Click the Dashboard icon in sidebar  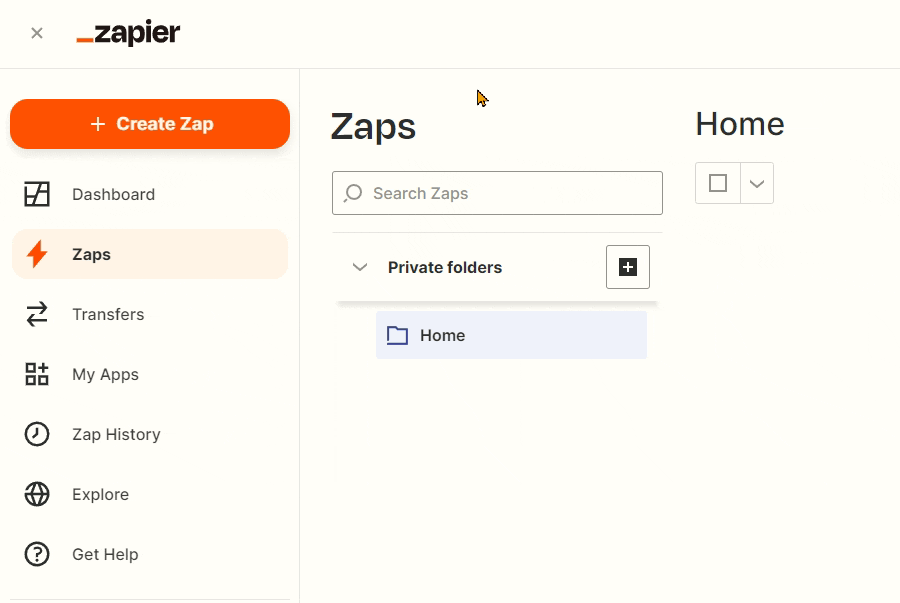[x=37, y=194]
